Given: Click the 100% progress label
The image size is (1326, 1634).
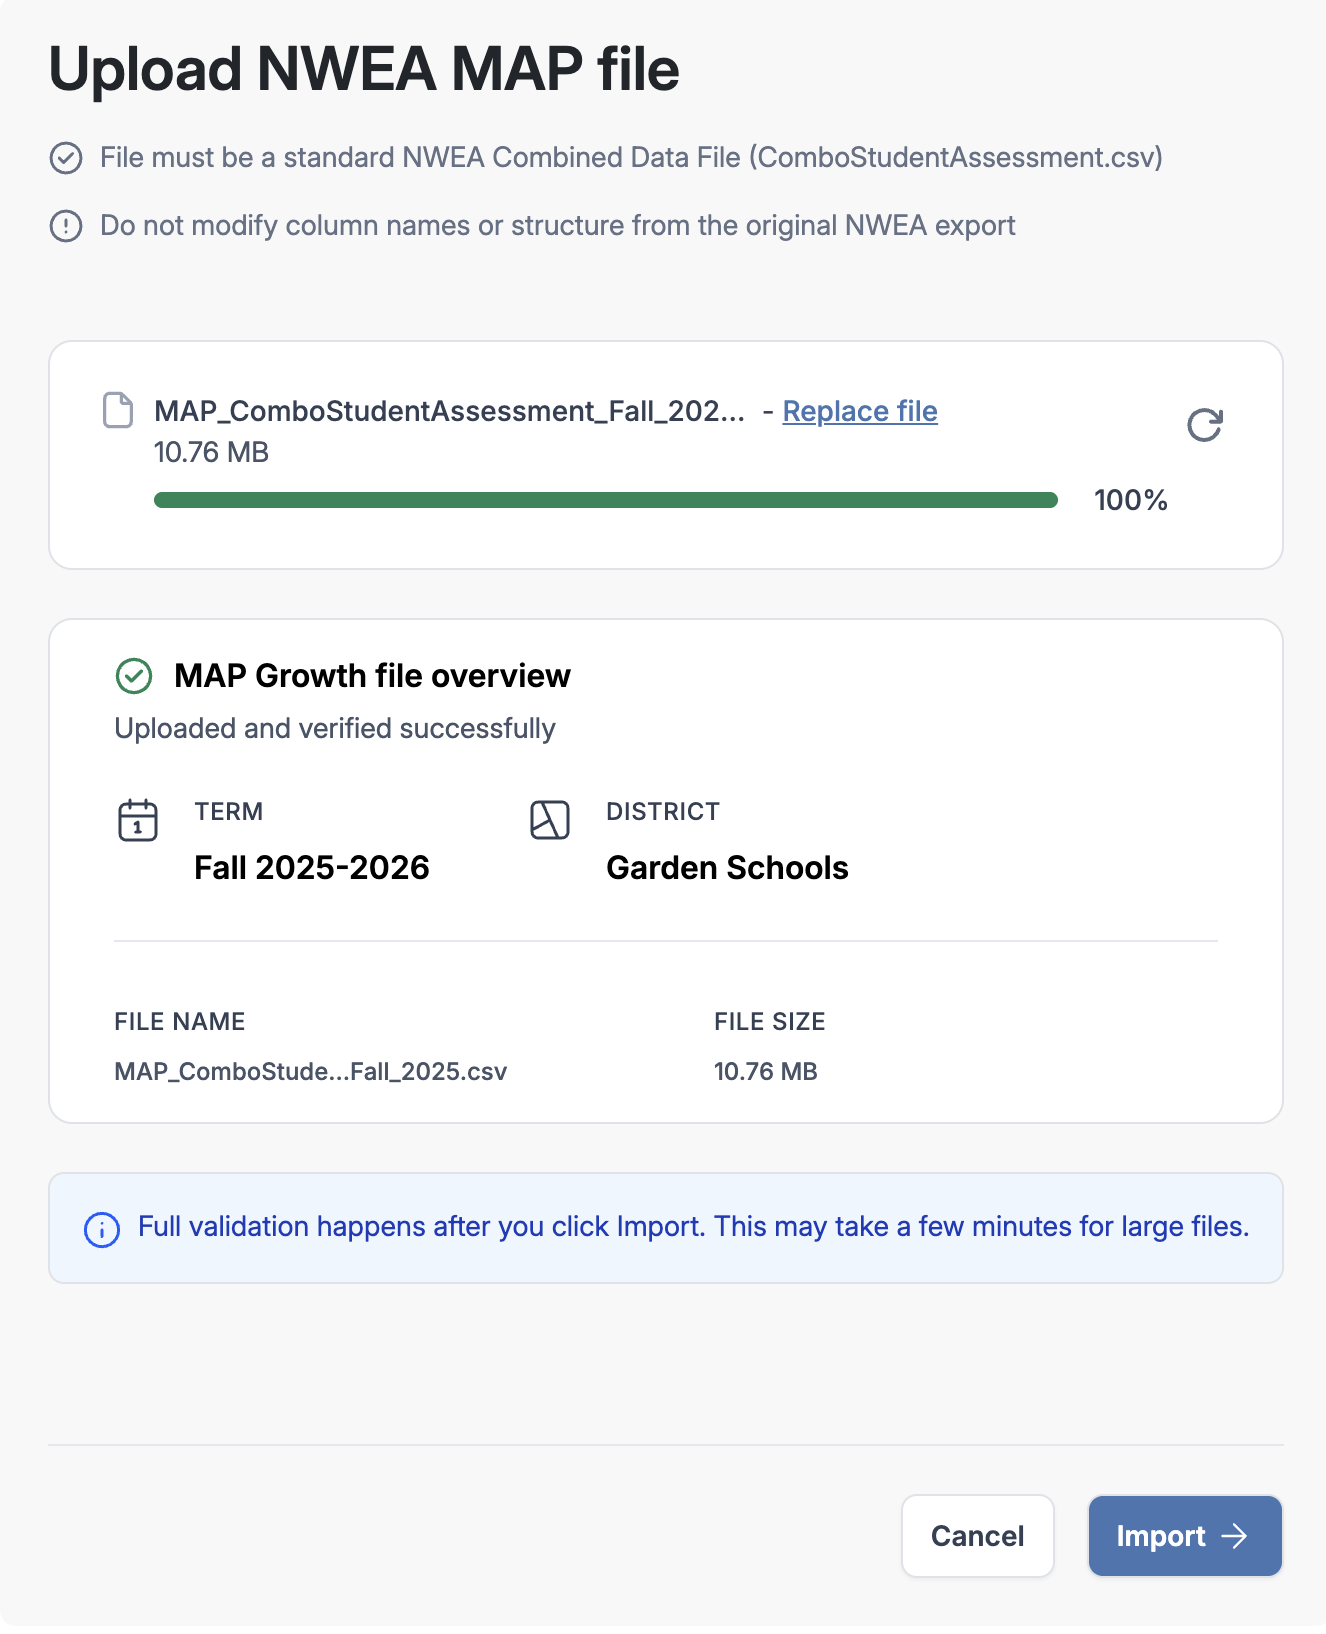Looking at the screenshot, I should pyautogui.click(x=1131, y=500).
